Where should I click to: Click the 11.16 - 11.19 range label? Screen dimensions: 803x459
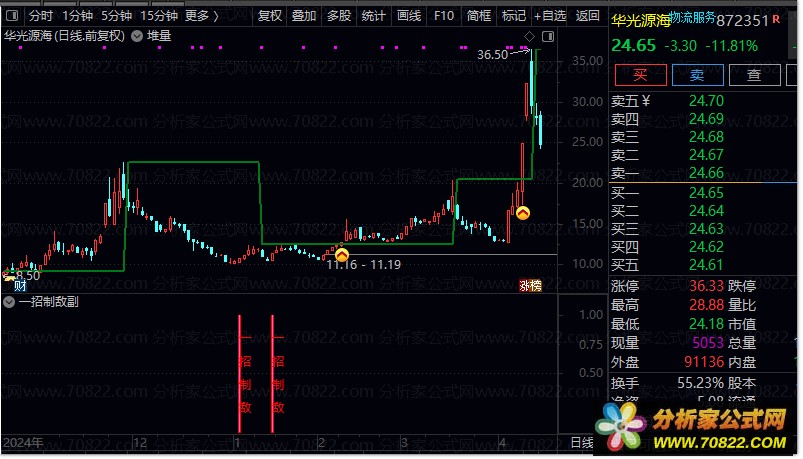[x=364, y=265]
